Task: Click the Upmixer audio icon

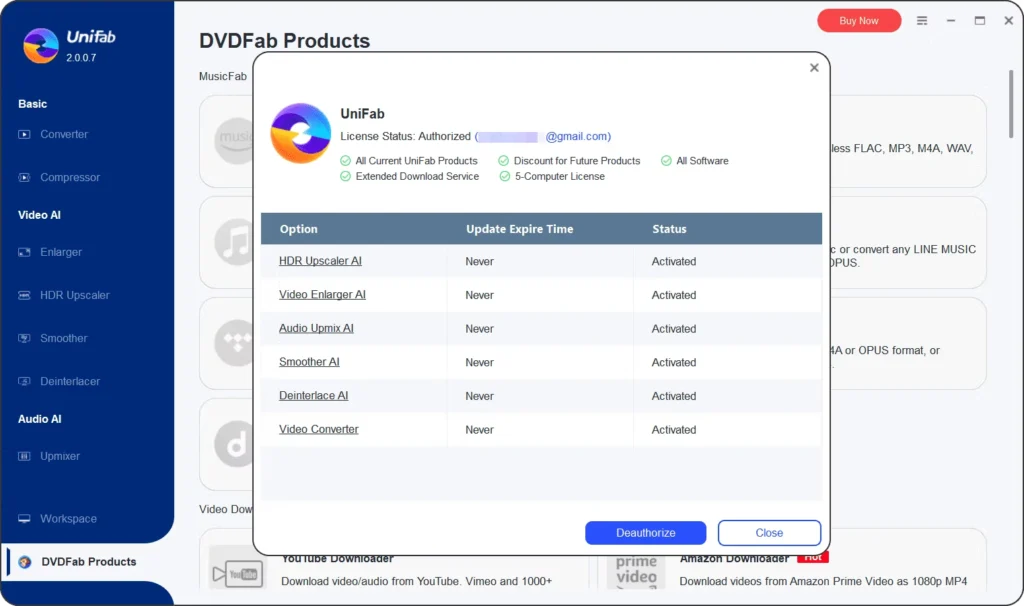Action: click(25, 456)
